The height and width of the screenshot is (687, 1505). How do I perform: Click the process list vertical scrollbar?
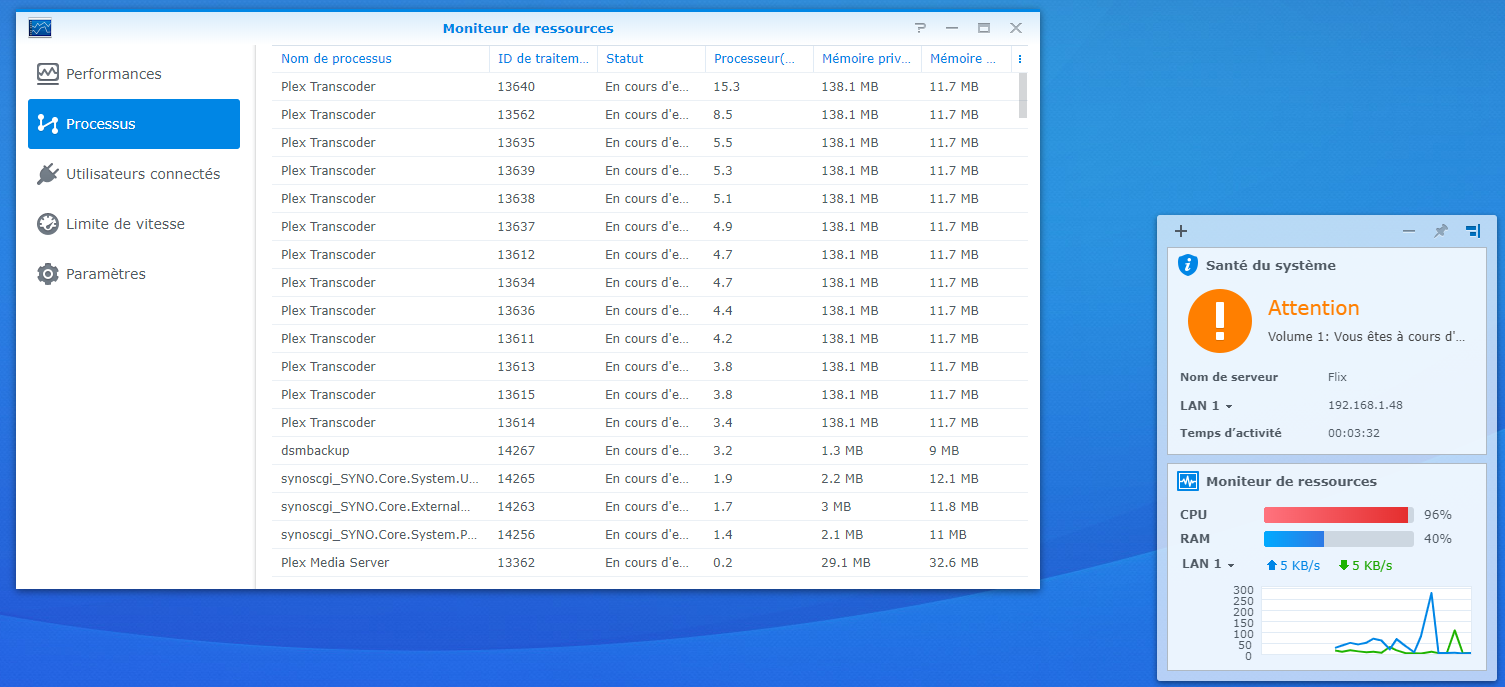pos(1023,96)
